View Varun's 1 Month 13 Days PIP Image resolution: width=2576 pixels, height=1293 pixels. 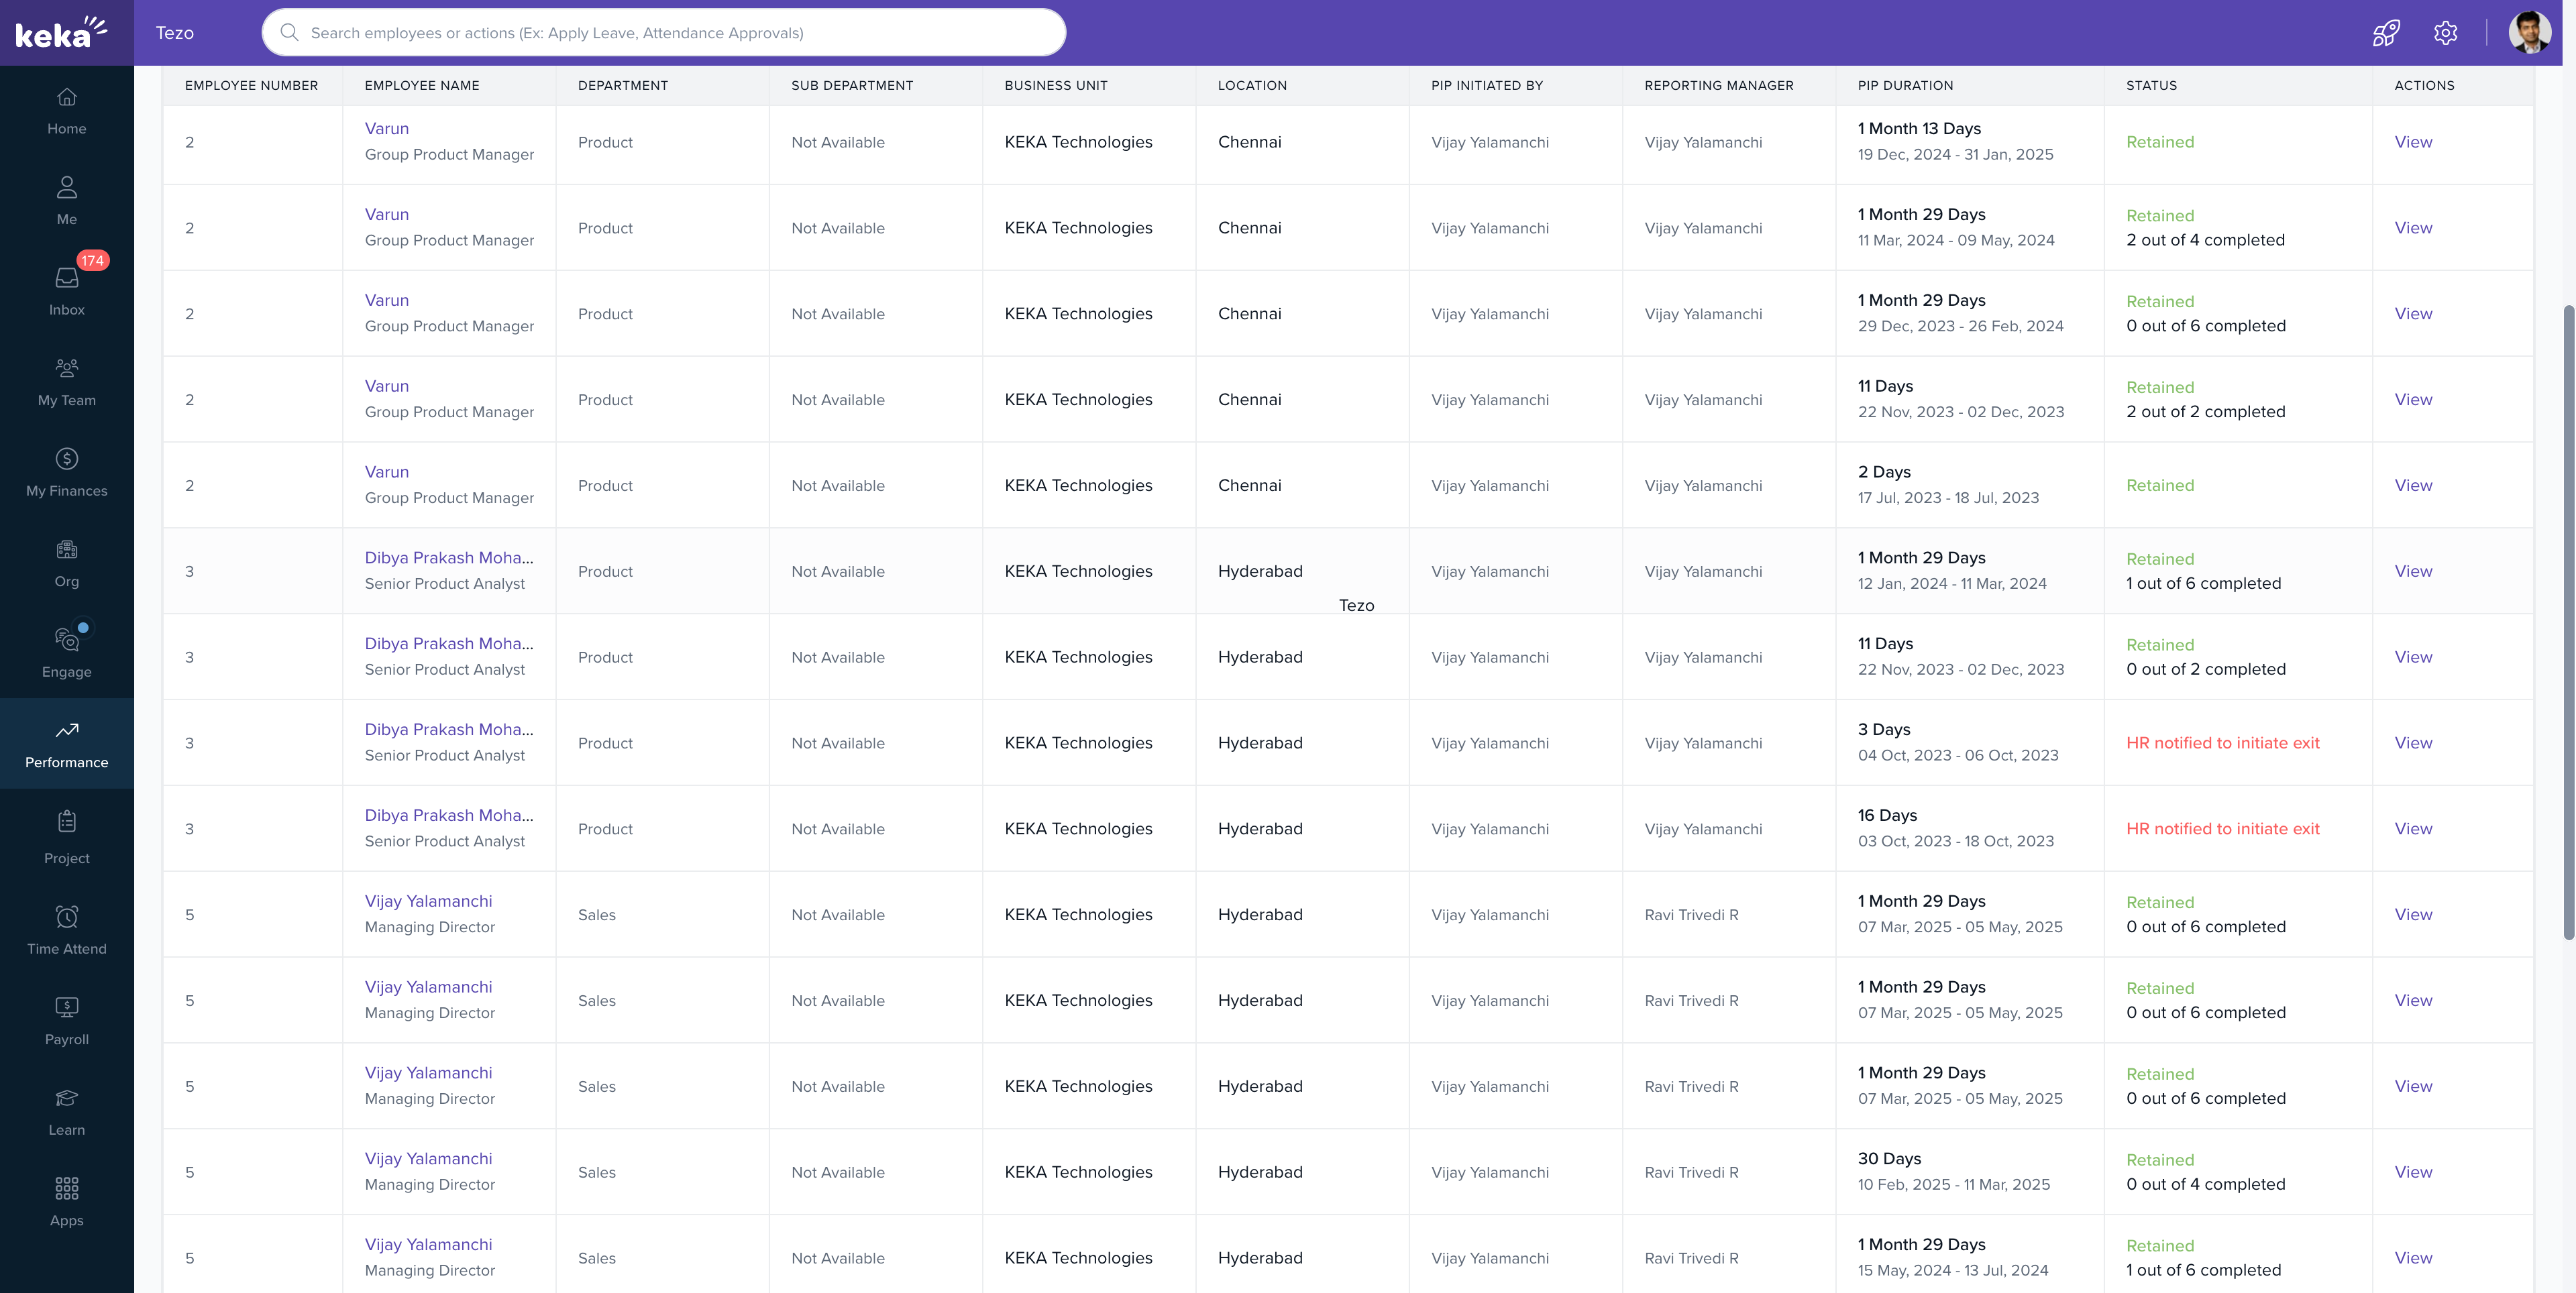2412,142
